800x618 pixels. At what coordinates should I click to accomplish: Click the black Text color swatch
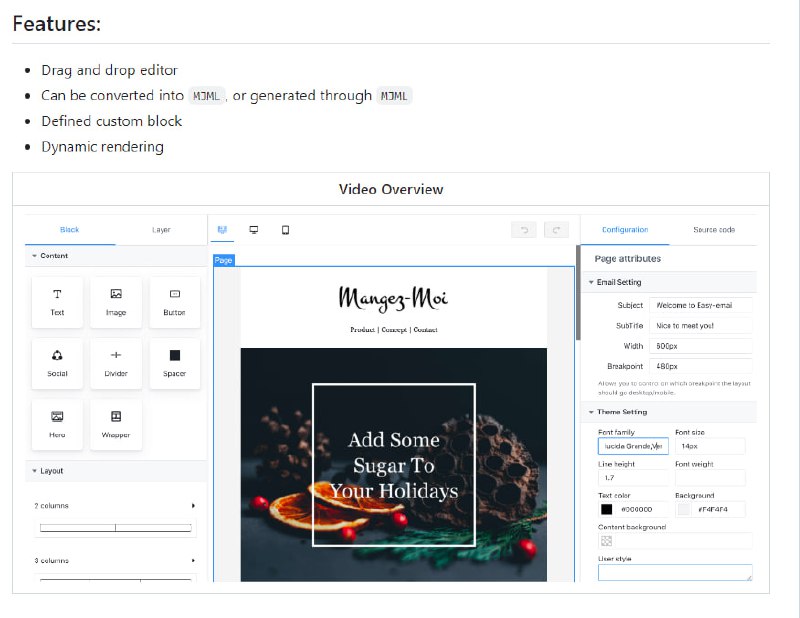(x=606, y=509)
